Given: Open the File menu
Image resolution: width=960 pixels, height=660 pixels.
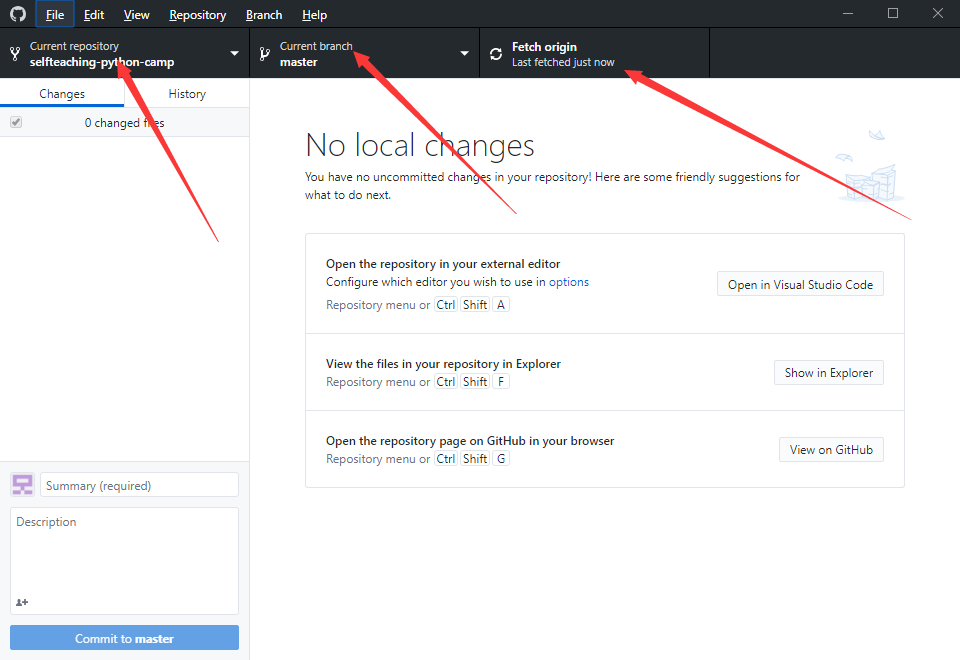Looking at the screenshot, I should pos(54,14).
